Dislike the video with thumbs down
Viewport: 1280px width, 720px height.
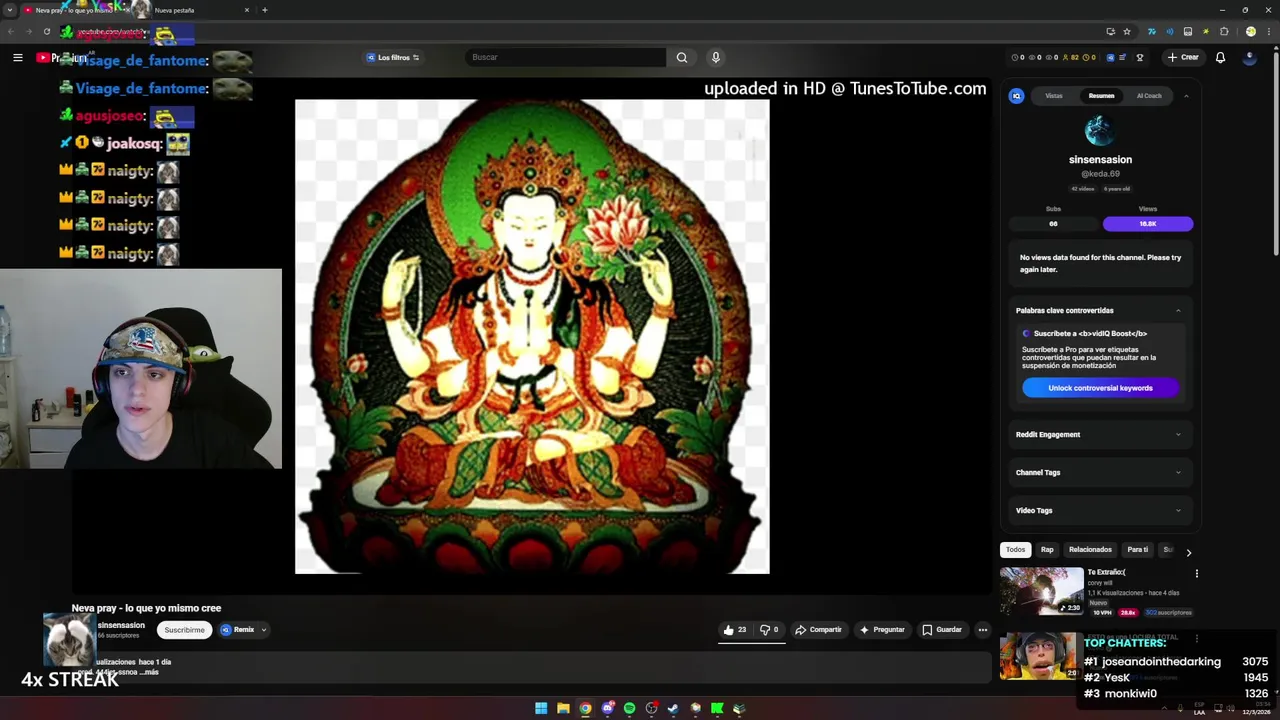(x=769, y=630)
